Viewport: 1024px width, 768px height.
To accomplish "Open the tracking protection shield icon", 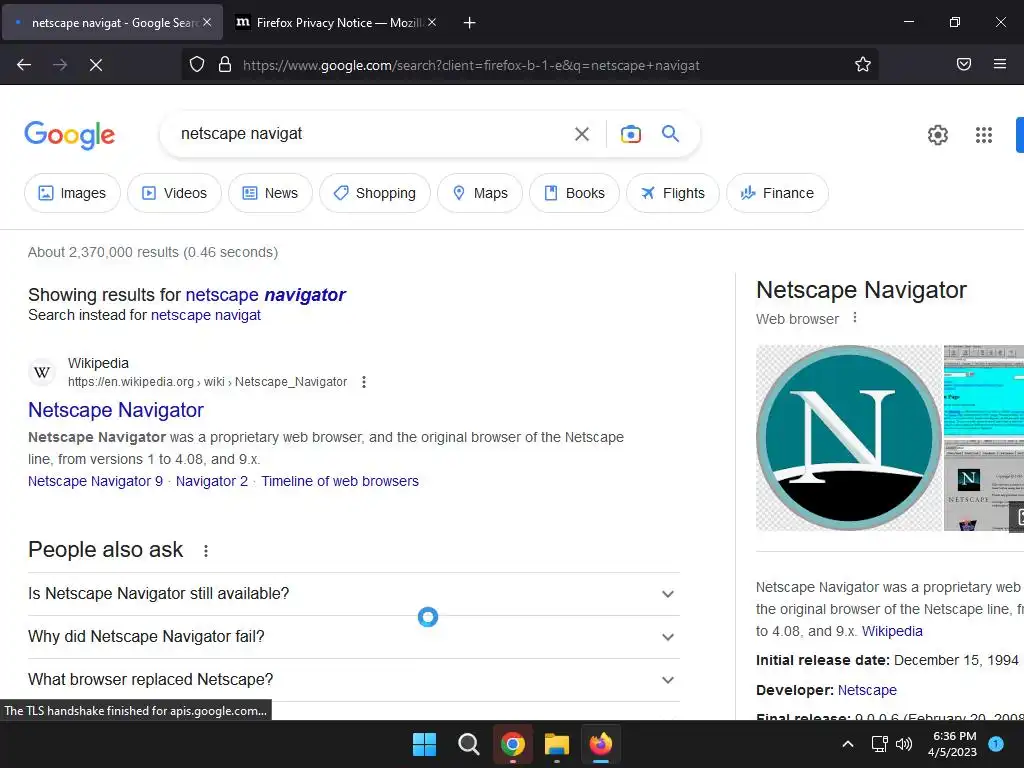I will click(x=197, y=65).
